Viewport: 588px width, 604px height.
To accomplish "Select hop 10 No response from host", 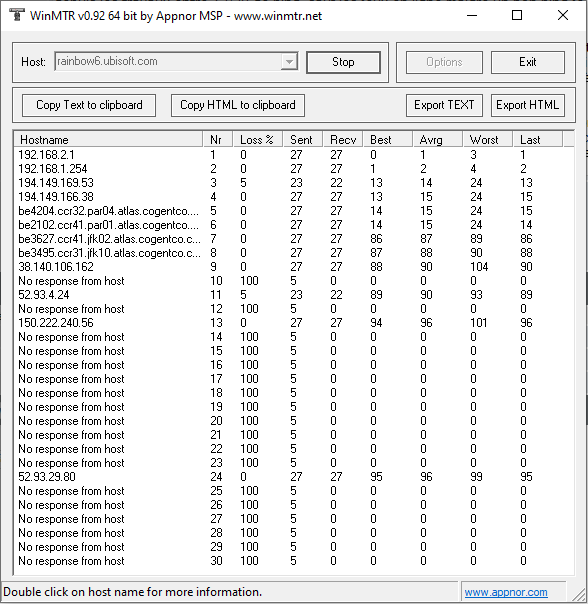I will pyautogui.click(x=294, y=281).
